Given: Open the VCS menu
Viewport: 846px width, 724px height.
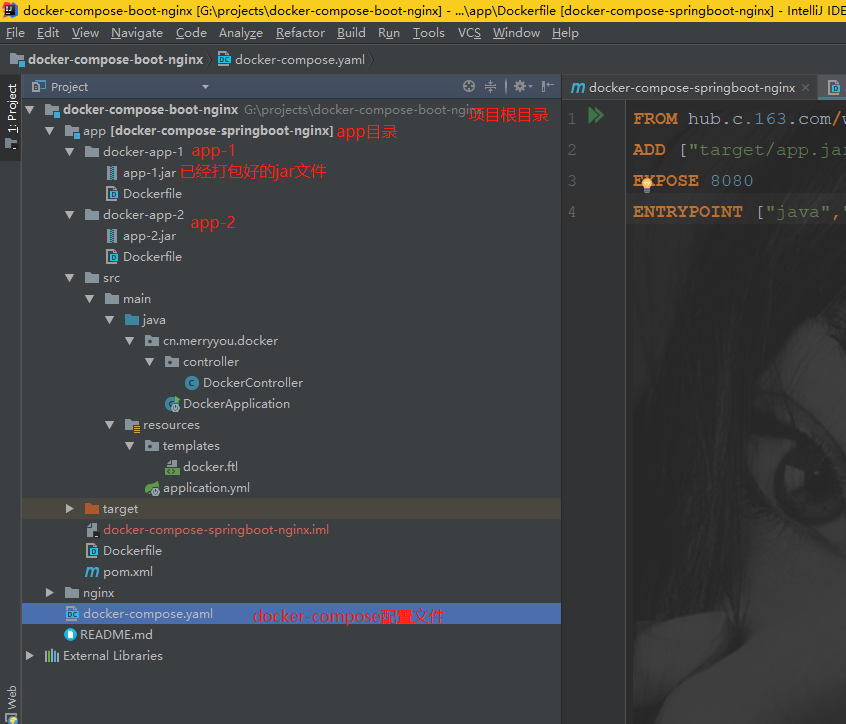Looking at the screenshot, I should (469, 33).
